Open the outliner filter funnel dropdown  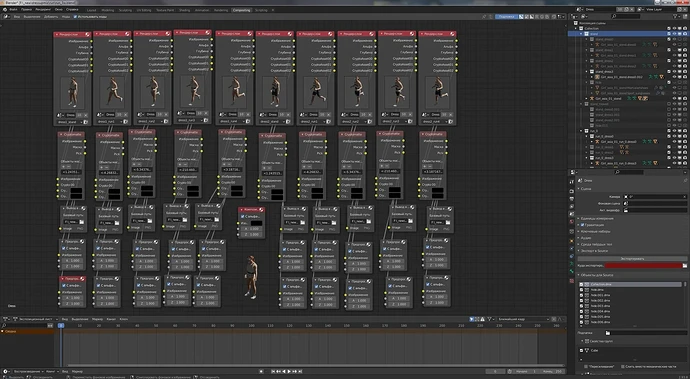tap(676, 16)
